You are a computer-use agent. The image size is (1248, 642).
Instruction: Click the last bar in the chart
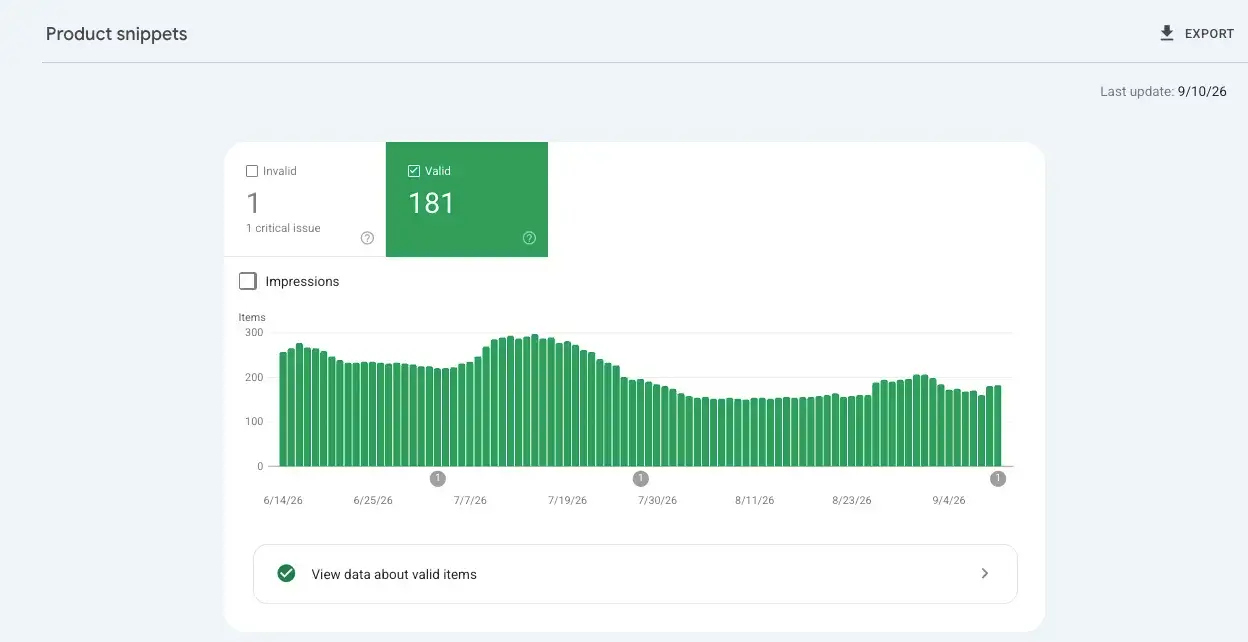997,426
